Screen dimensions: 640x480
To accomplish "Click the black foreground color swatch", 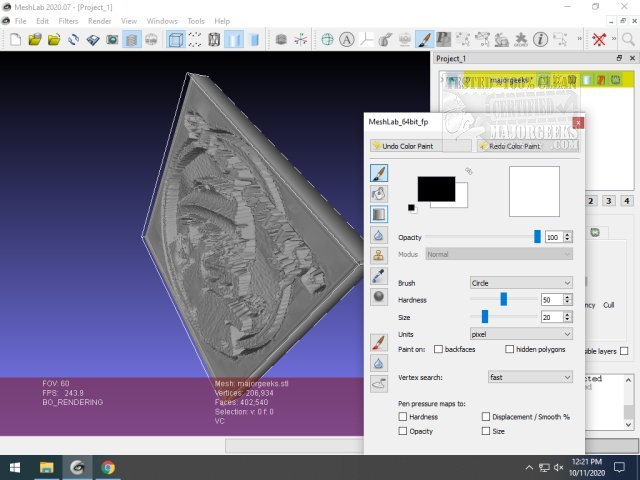I will [x=434, y=187].
